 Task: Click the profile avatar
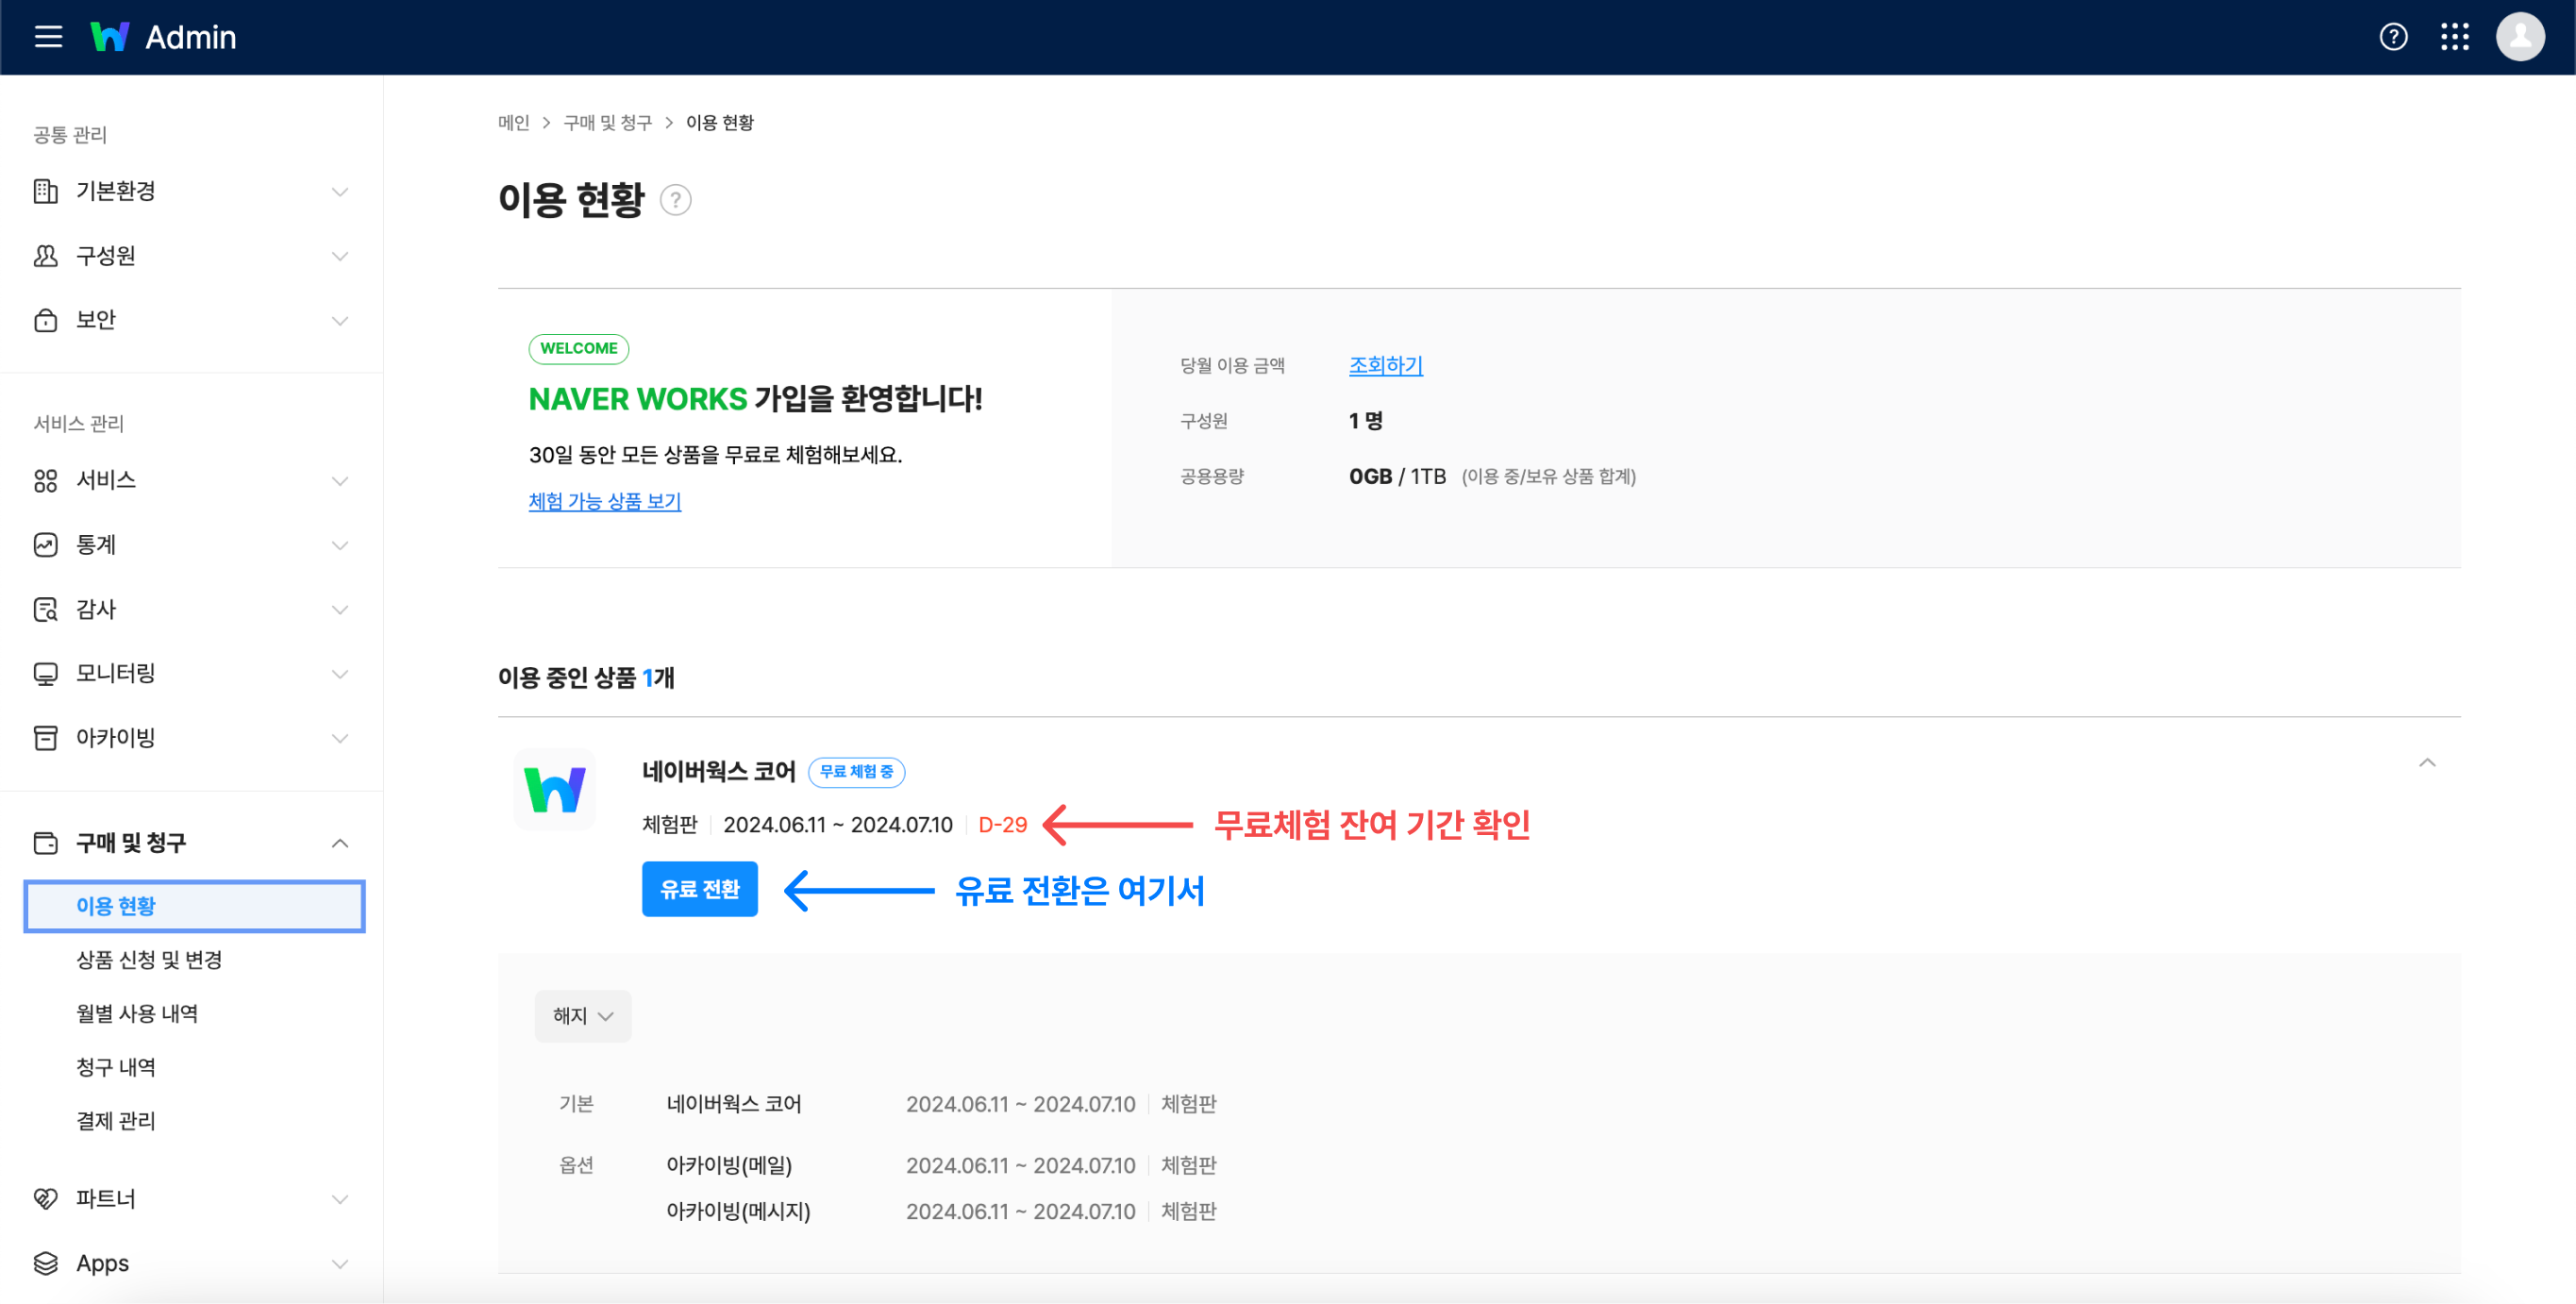pos(2521,37)
